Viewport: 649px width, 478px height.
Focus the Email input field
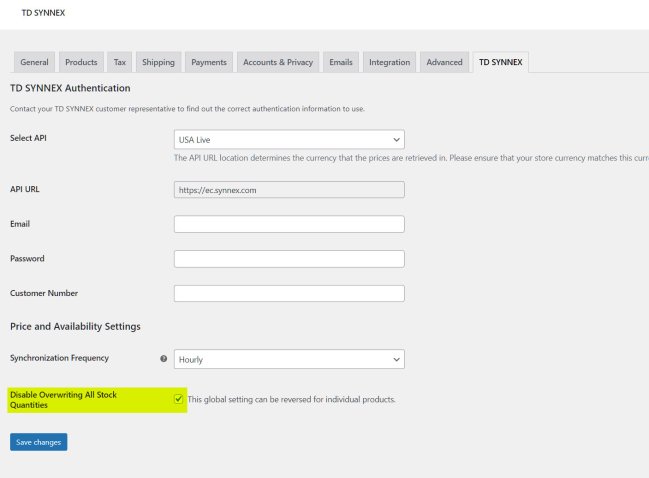289,224
